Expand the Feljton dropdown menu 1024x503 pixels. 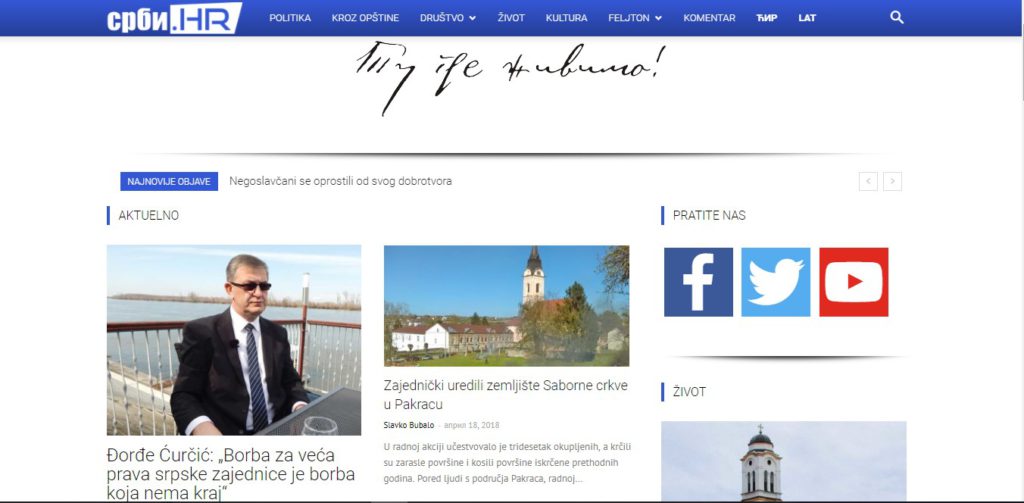point(635,18)
